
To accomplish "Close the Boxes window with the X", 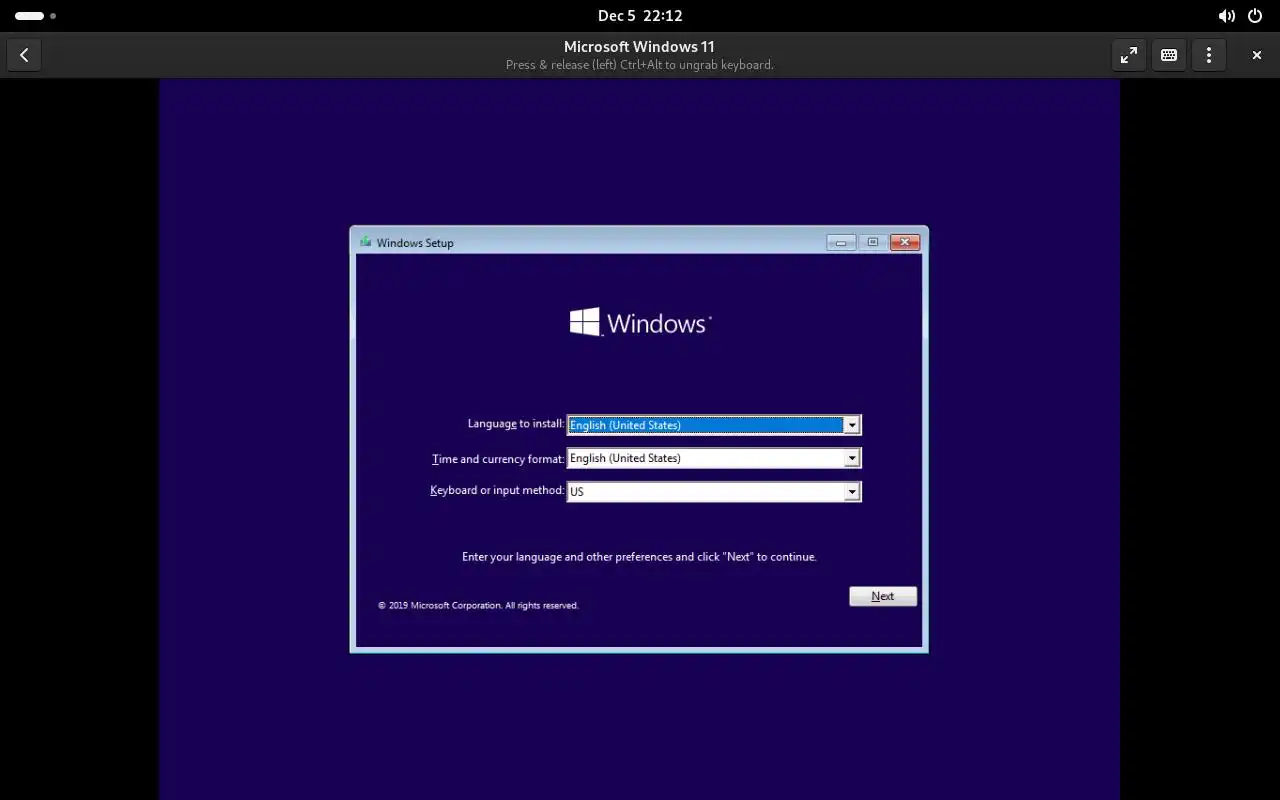I will [x=1257, y=55].
